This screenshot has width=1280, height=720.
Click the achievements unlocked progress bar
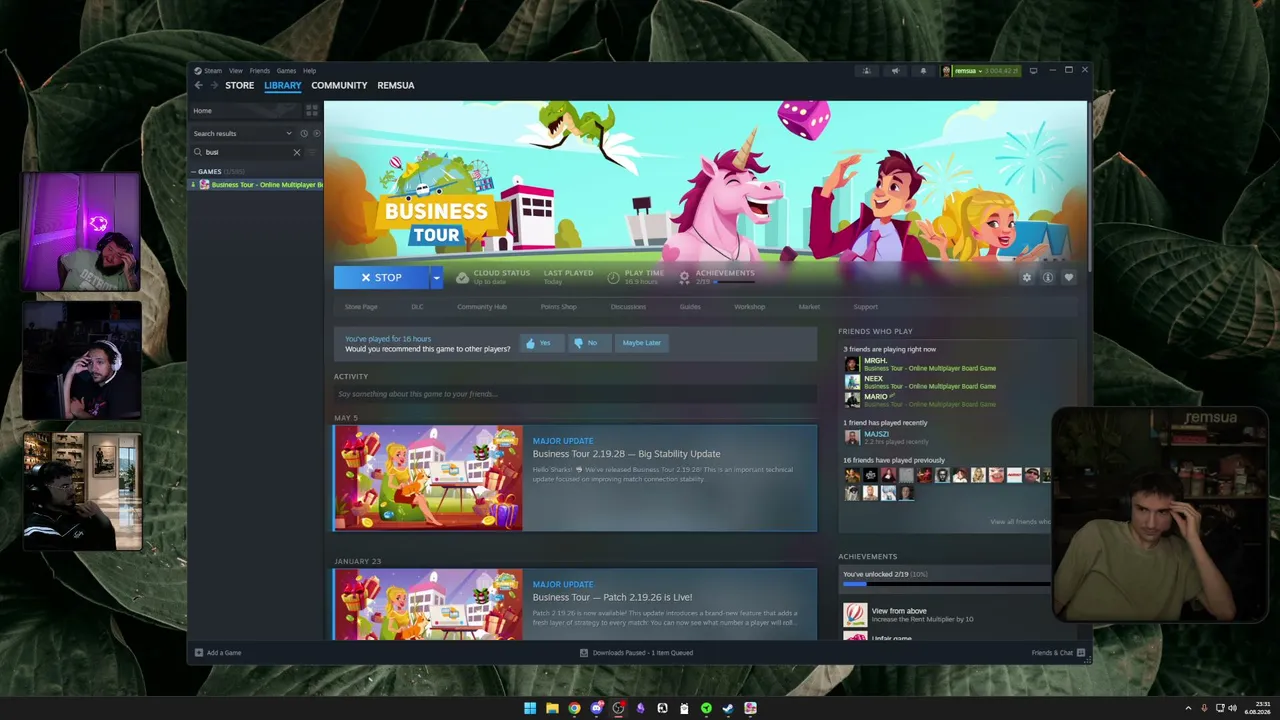coord(946,584)
